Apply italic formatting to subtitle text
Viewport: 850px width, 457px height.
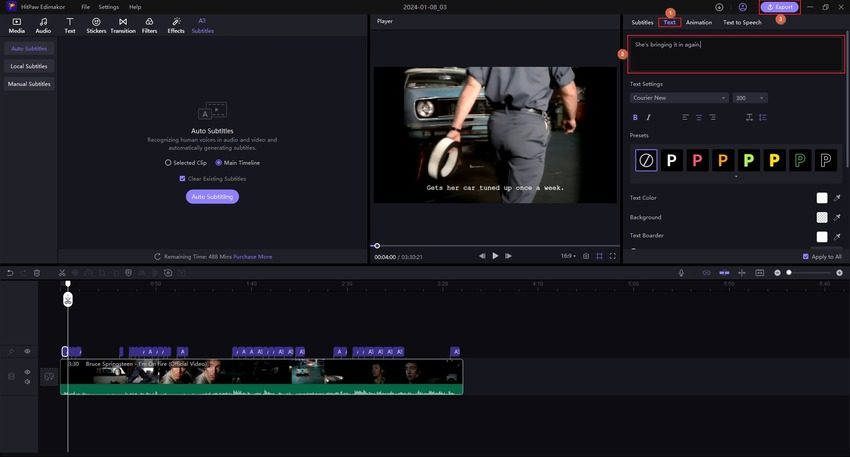tap(648, 117)
